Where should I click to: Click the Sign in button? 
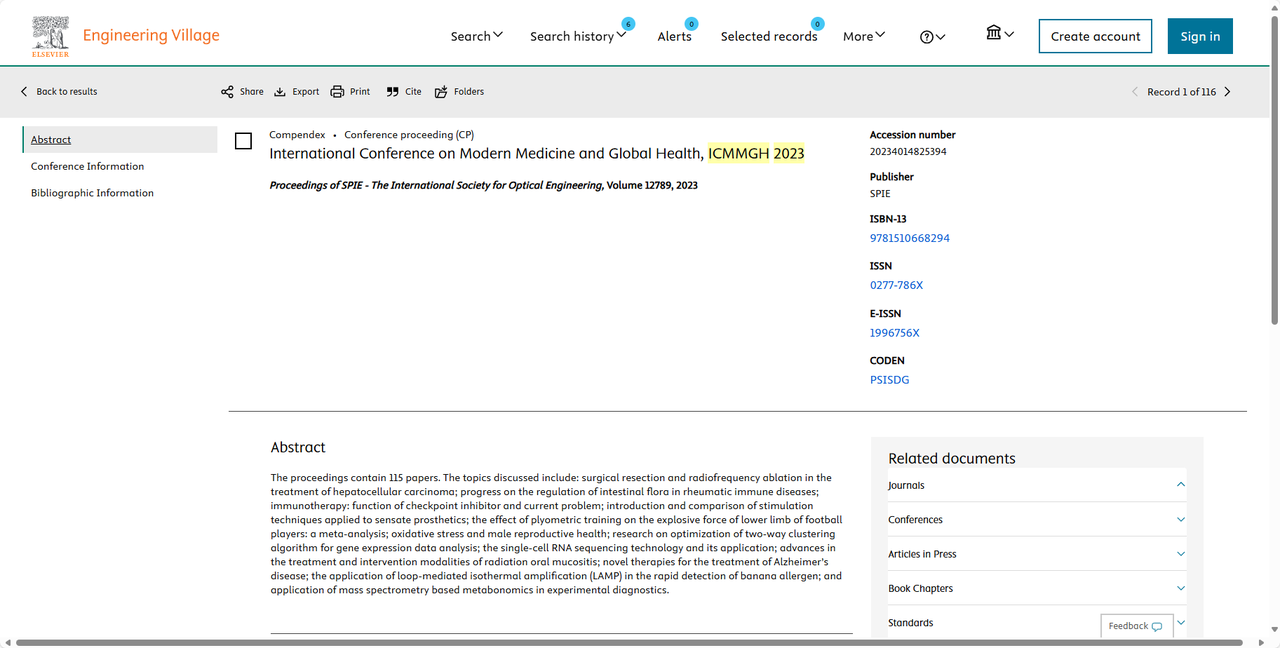[1199, 36]
